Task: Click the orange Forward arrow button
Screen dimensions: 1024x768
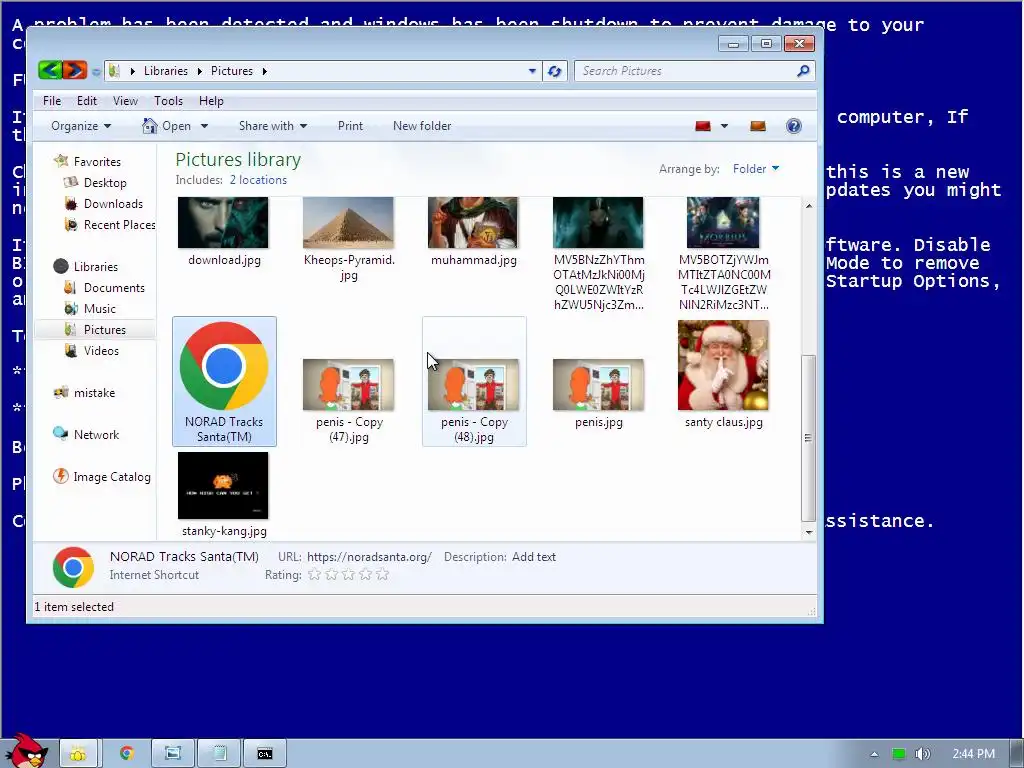Action: pos(74,70)
